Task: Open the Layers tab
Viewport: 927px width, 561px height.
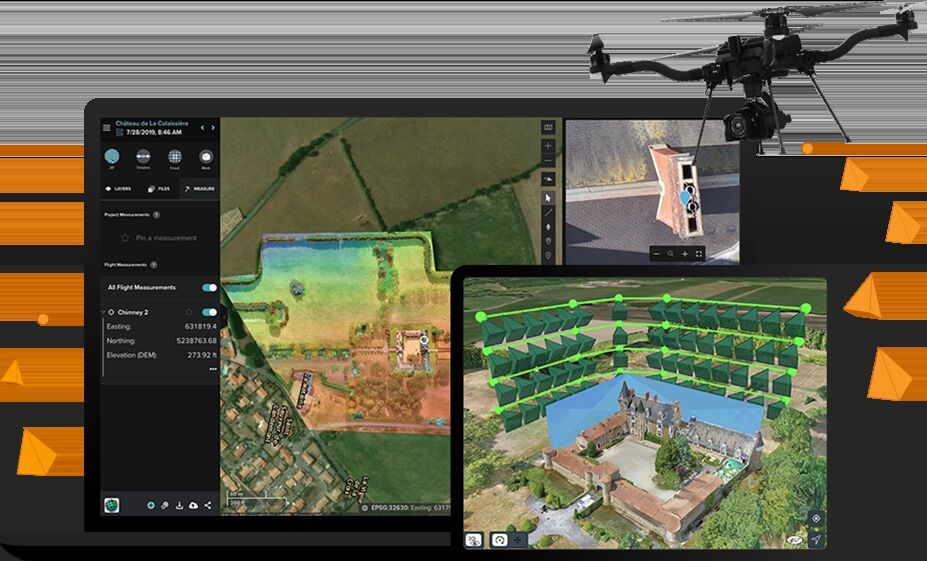Action: coord(119,188)
